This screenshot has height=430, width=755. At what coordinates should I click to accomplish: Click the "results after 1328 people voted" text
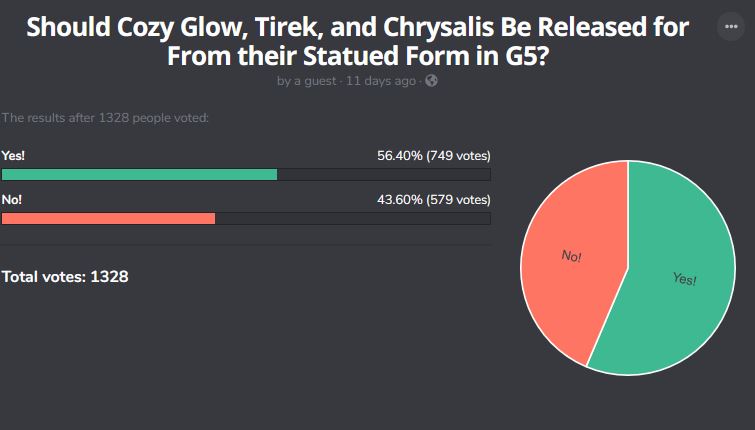(x=105, y=118)
